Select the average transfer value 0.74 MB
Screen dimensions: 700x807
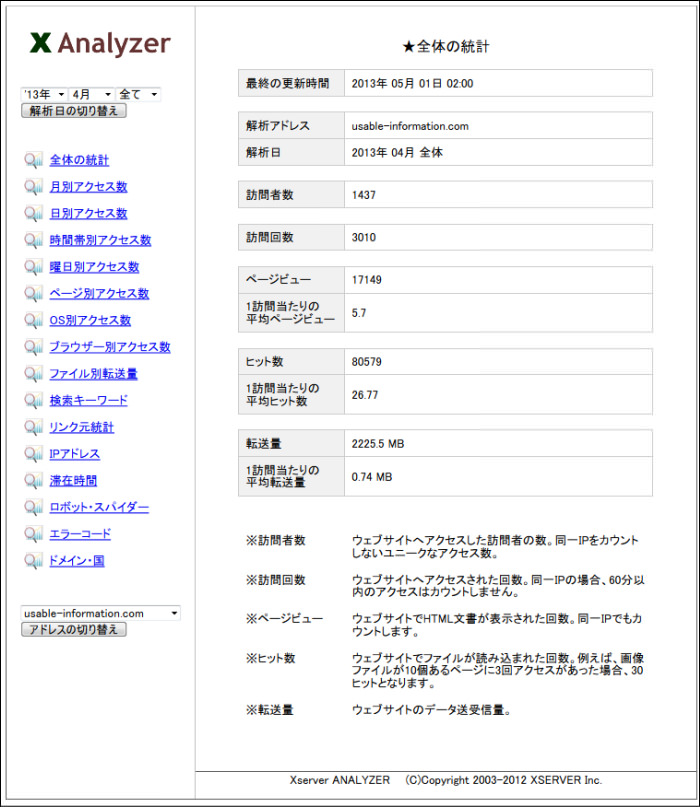(372, 478)
